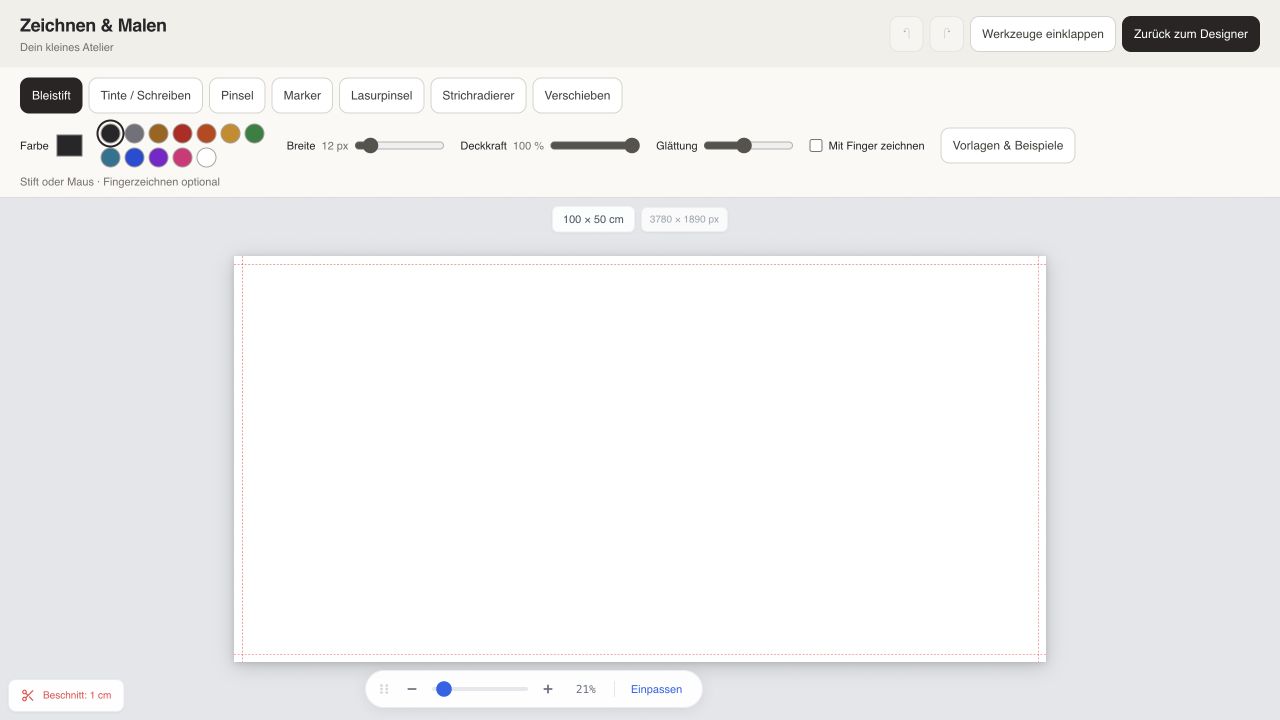
Task: Click the Deckkraft opacity slider
Action: point(595,146)
